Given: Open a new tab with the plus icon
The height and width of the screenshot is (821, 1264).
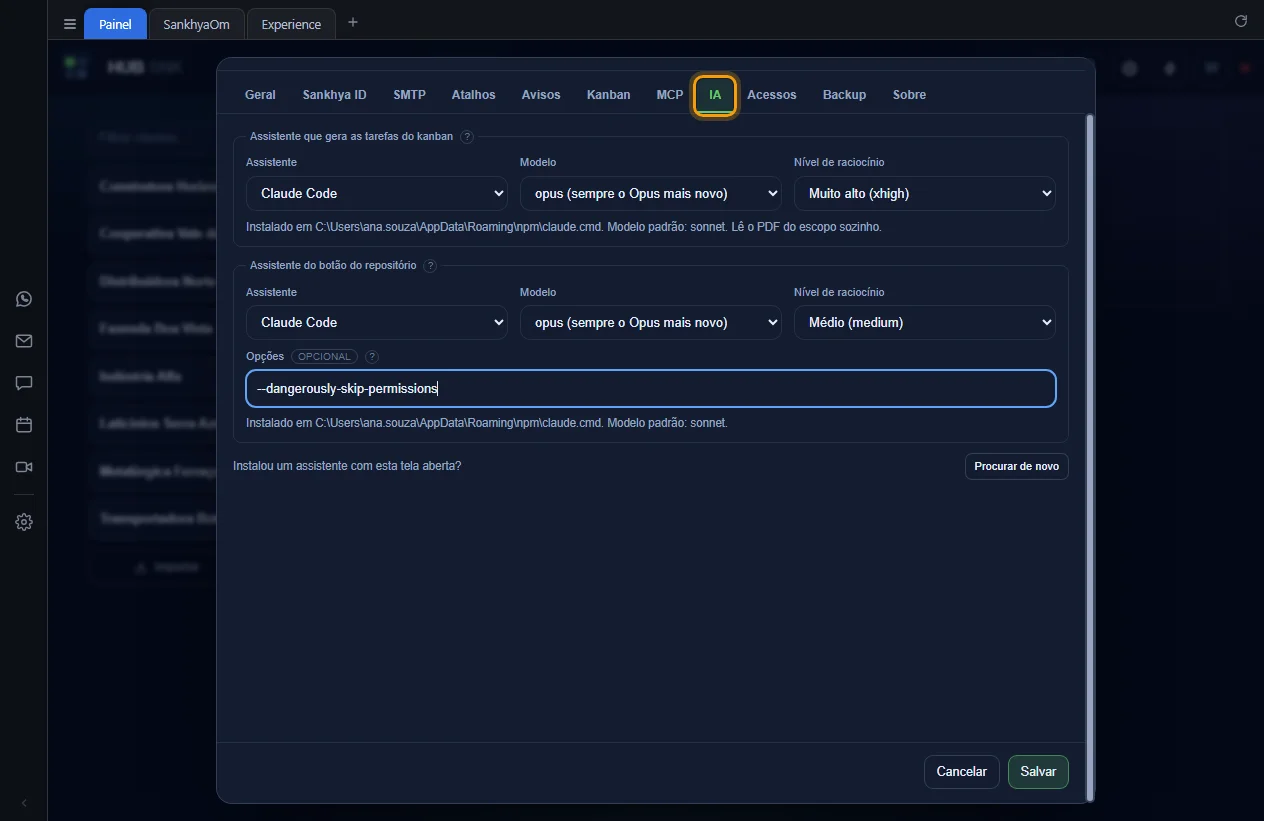Looking at the screenshot, I should 352,23.
